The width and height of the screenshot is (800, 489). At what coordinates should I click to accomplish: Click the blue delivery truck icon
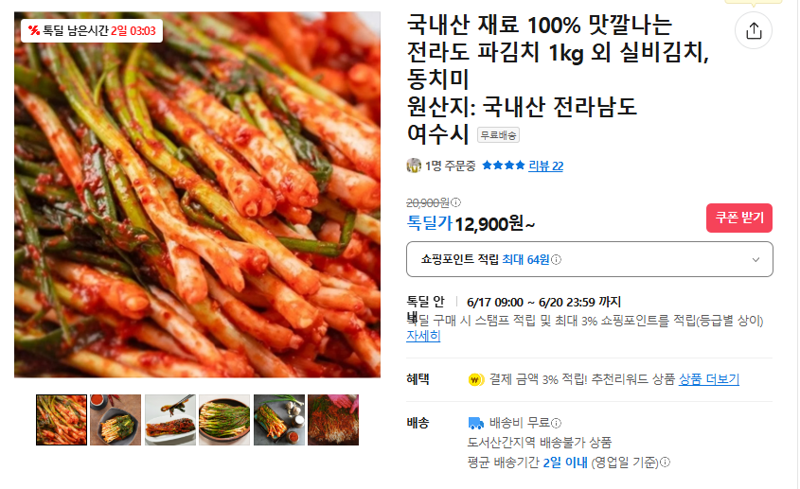tap(476, 423)
